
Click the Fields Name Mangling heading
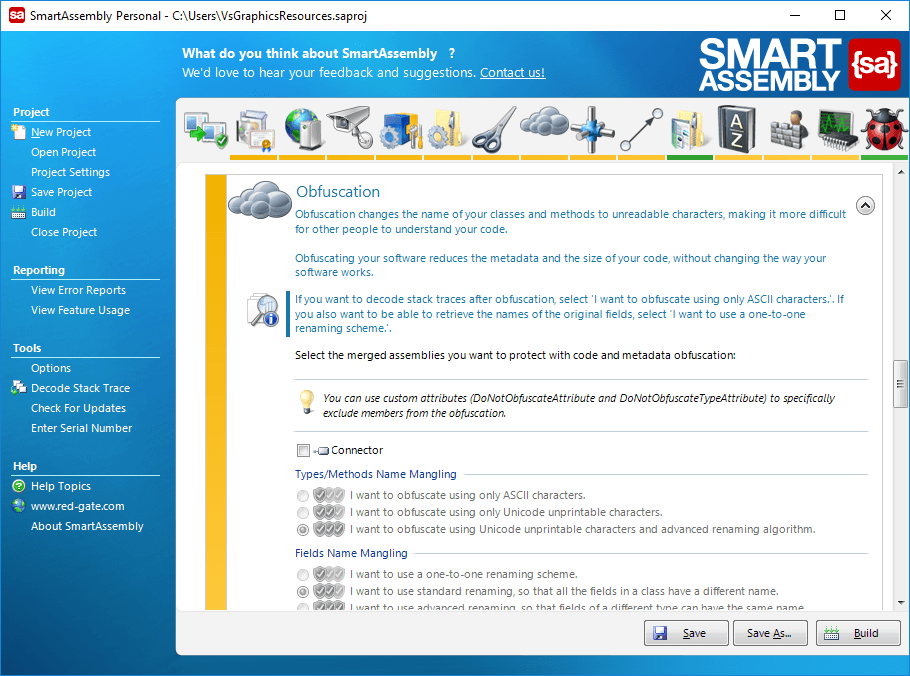[351, 553]
